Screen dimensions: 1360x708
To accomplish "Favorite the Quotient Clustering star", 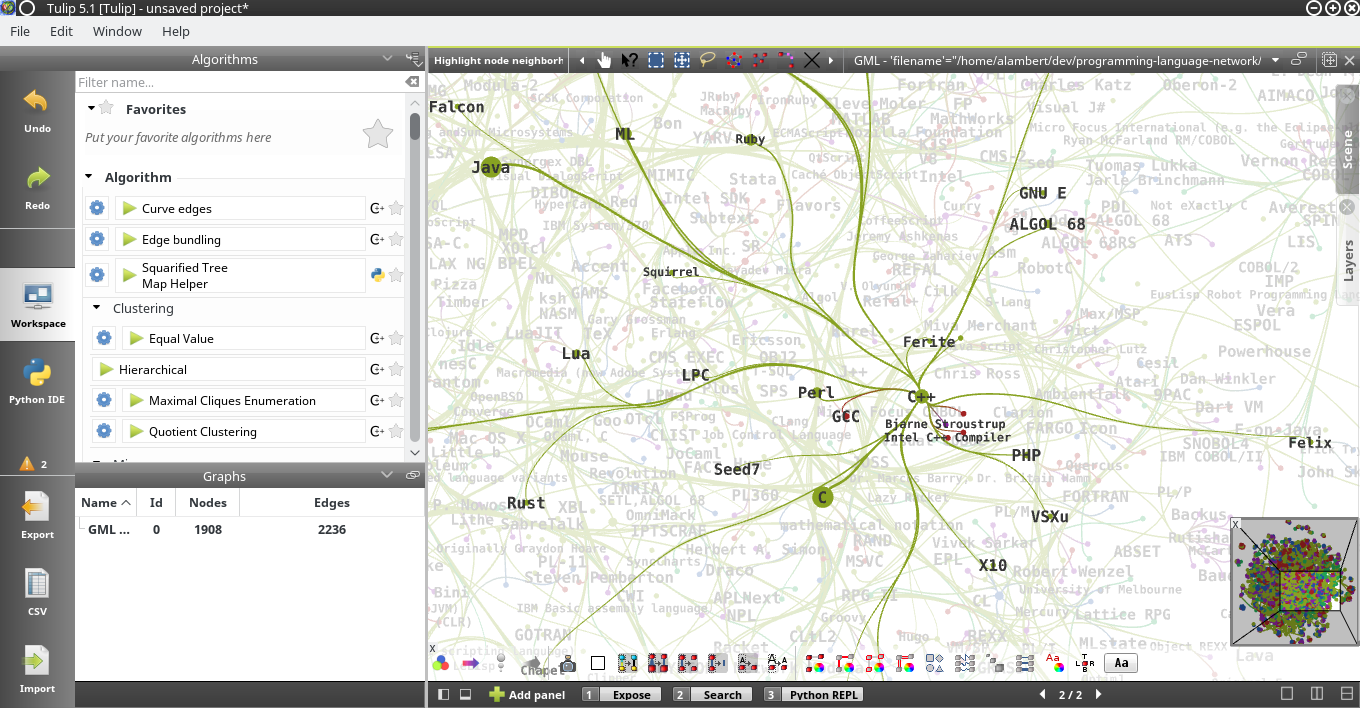I will (x=396, y=432).
